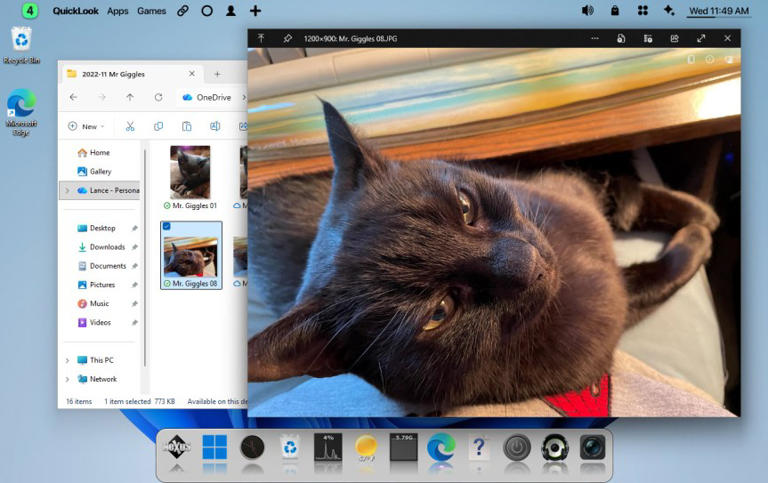Open the Recycle Bin from the dock
Screen dimensions: 768x483
point(290,447)
